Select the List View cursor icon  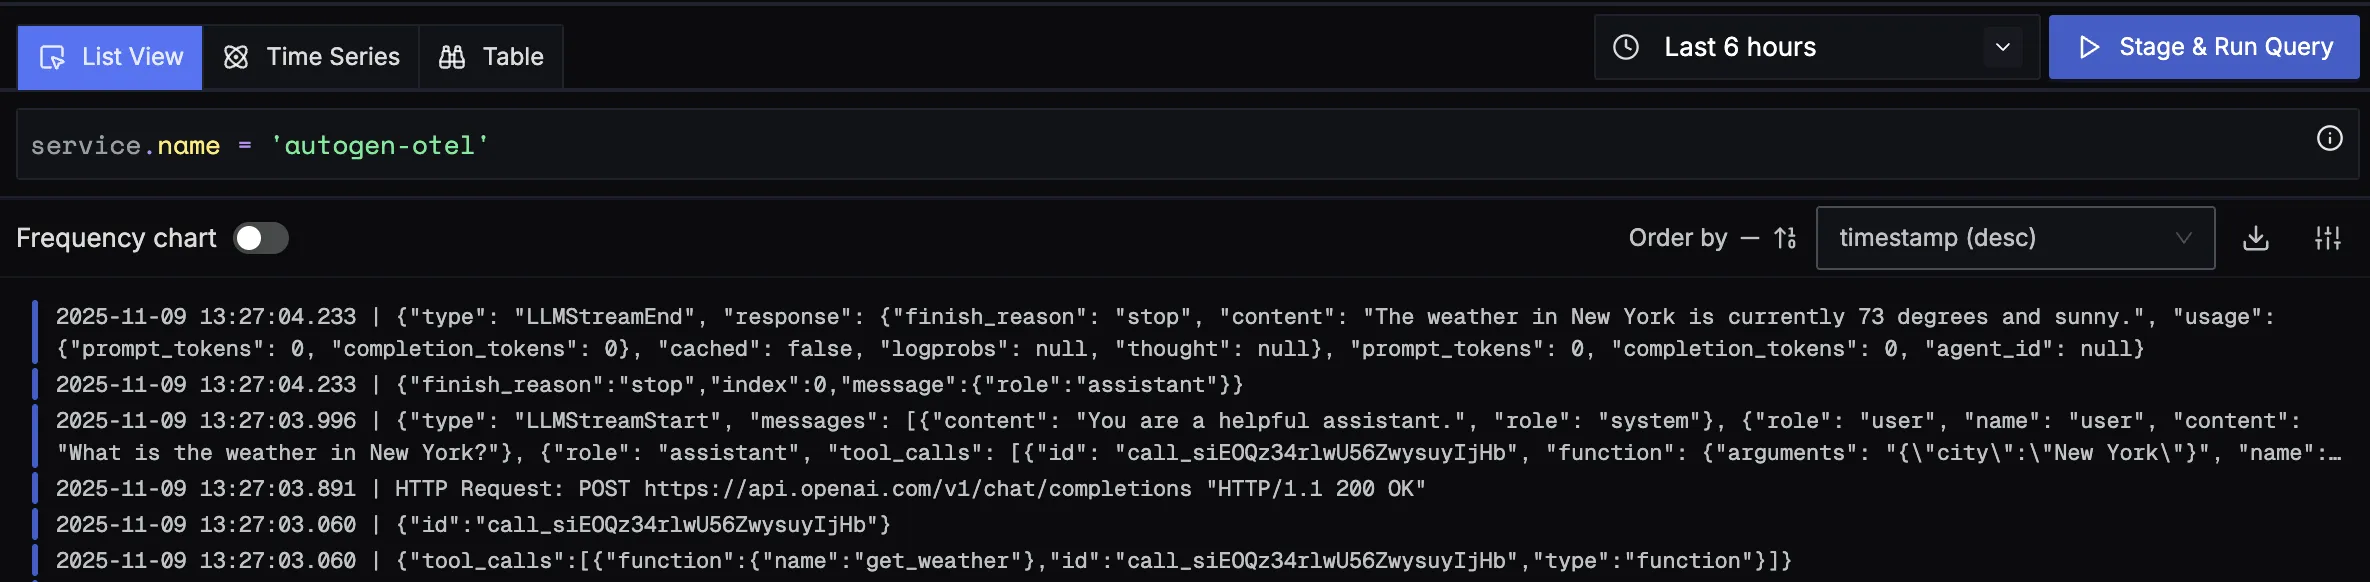(55, 57)
